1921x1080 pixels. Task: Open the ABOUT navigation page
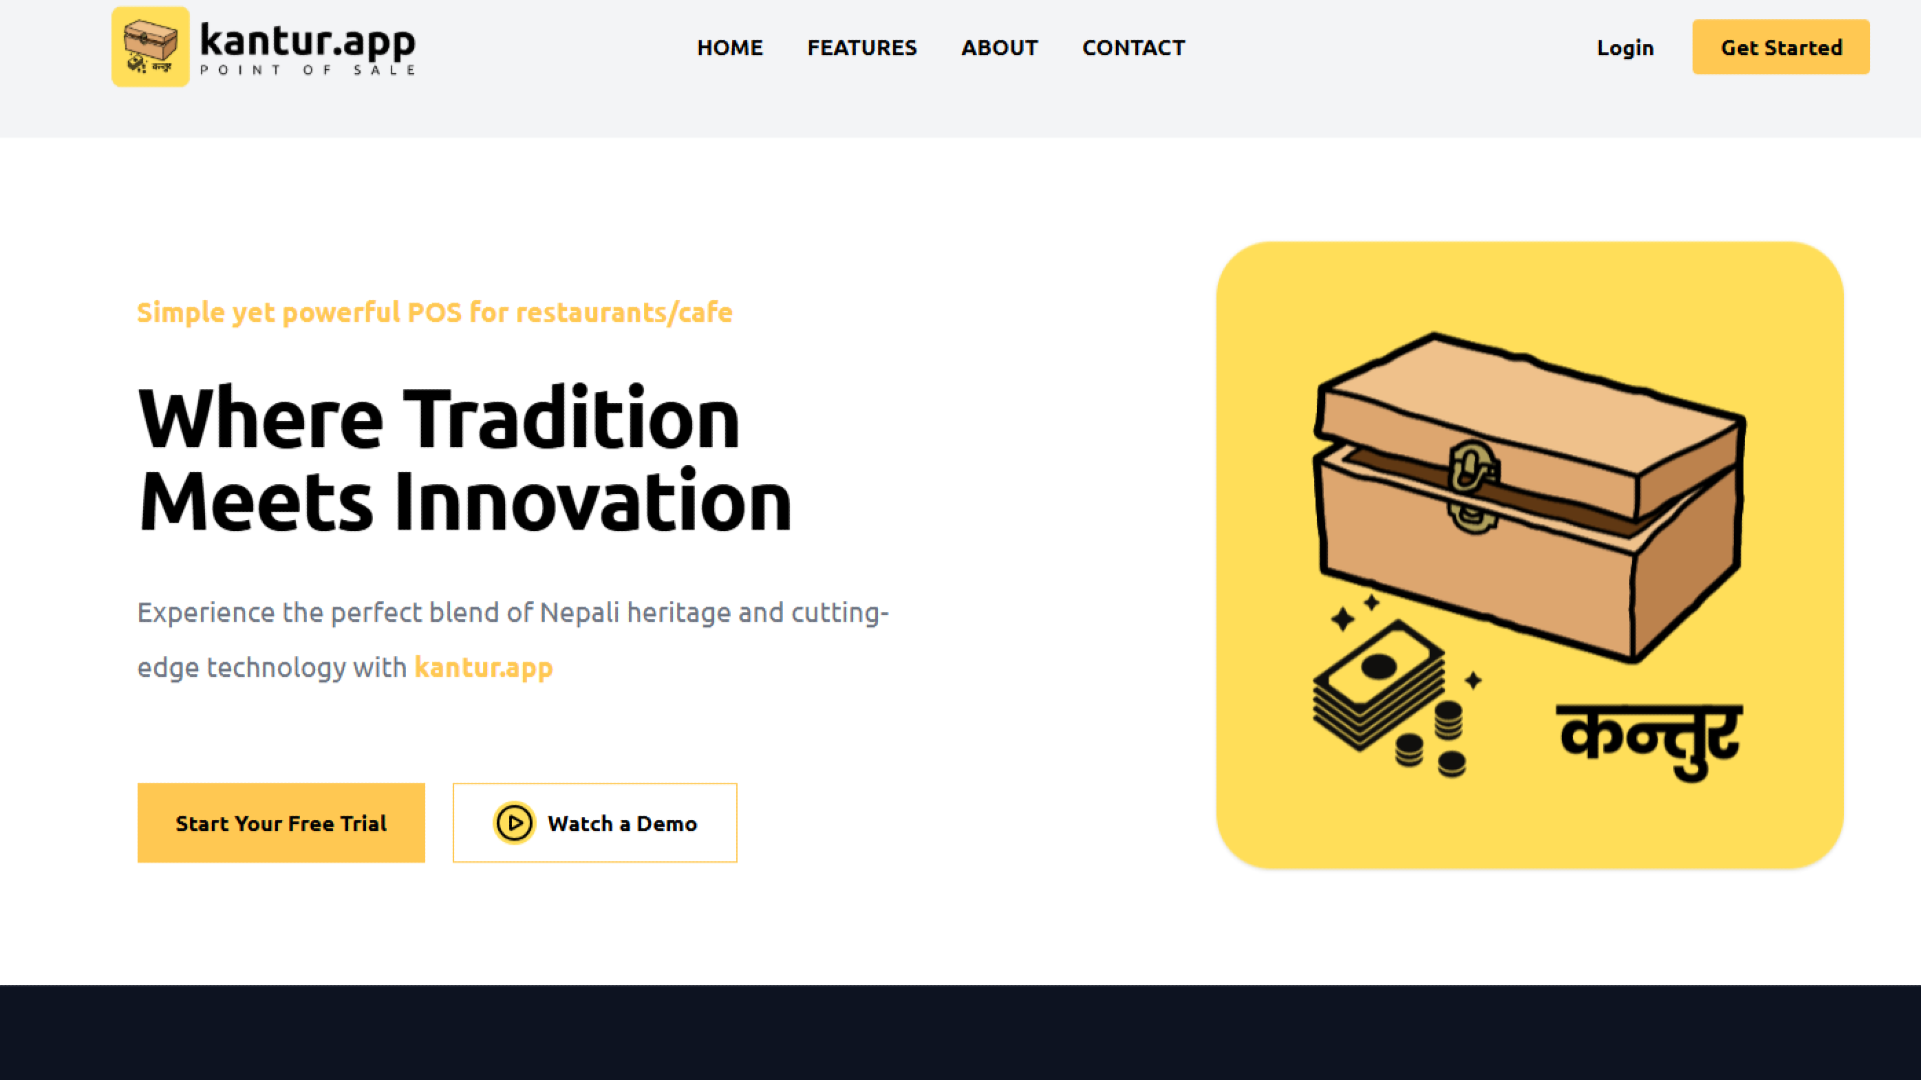pyautogui.click(x=999, y=46)
